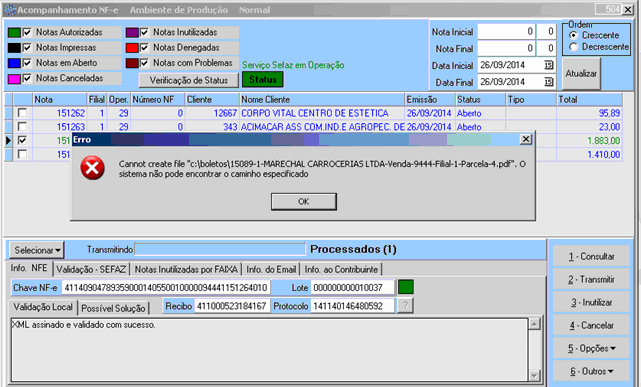Click the Nota Inicial number field

pyautogui.click(x=506, y=31)
